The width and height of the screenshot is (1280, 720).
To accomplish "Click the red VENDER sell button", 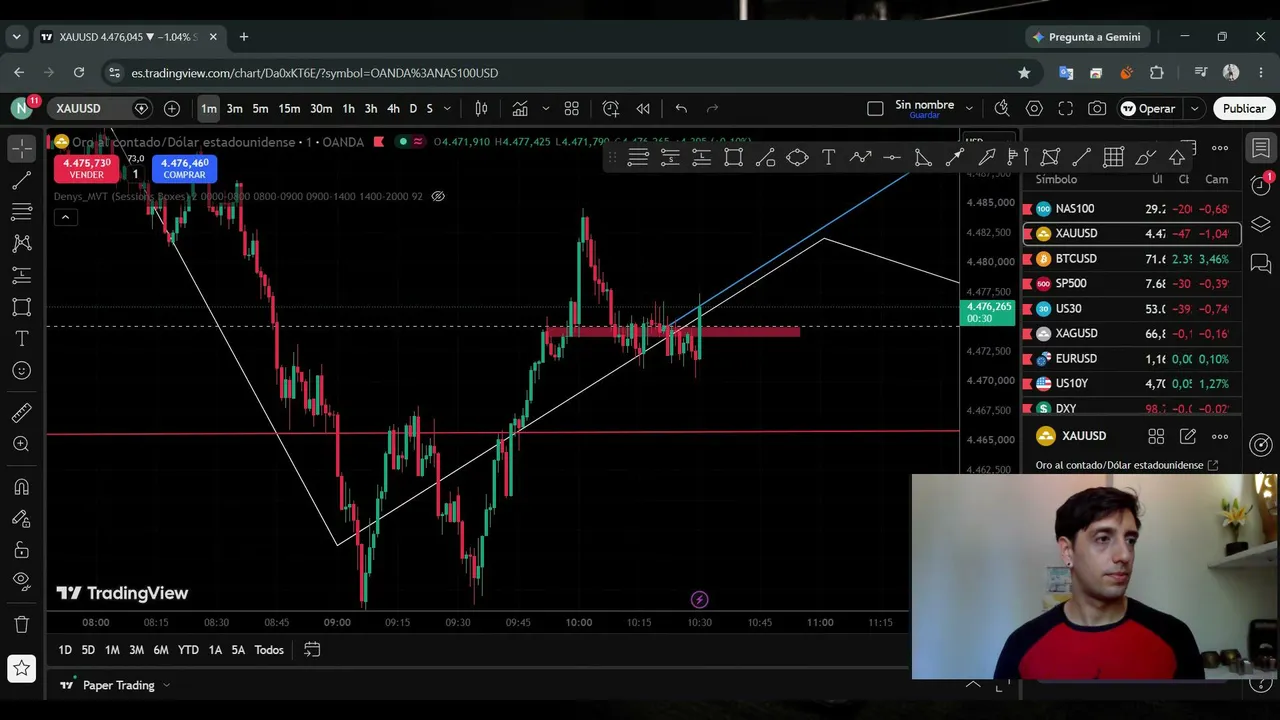I will coord(86,168).
